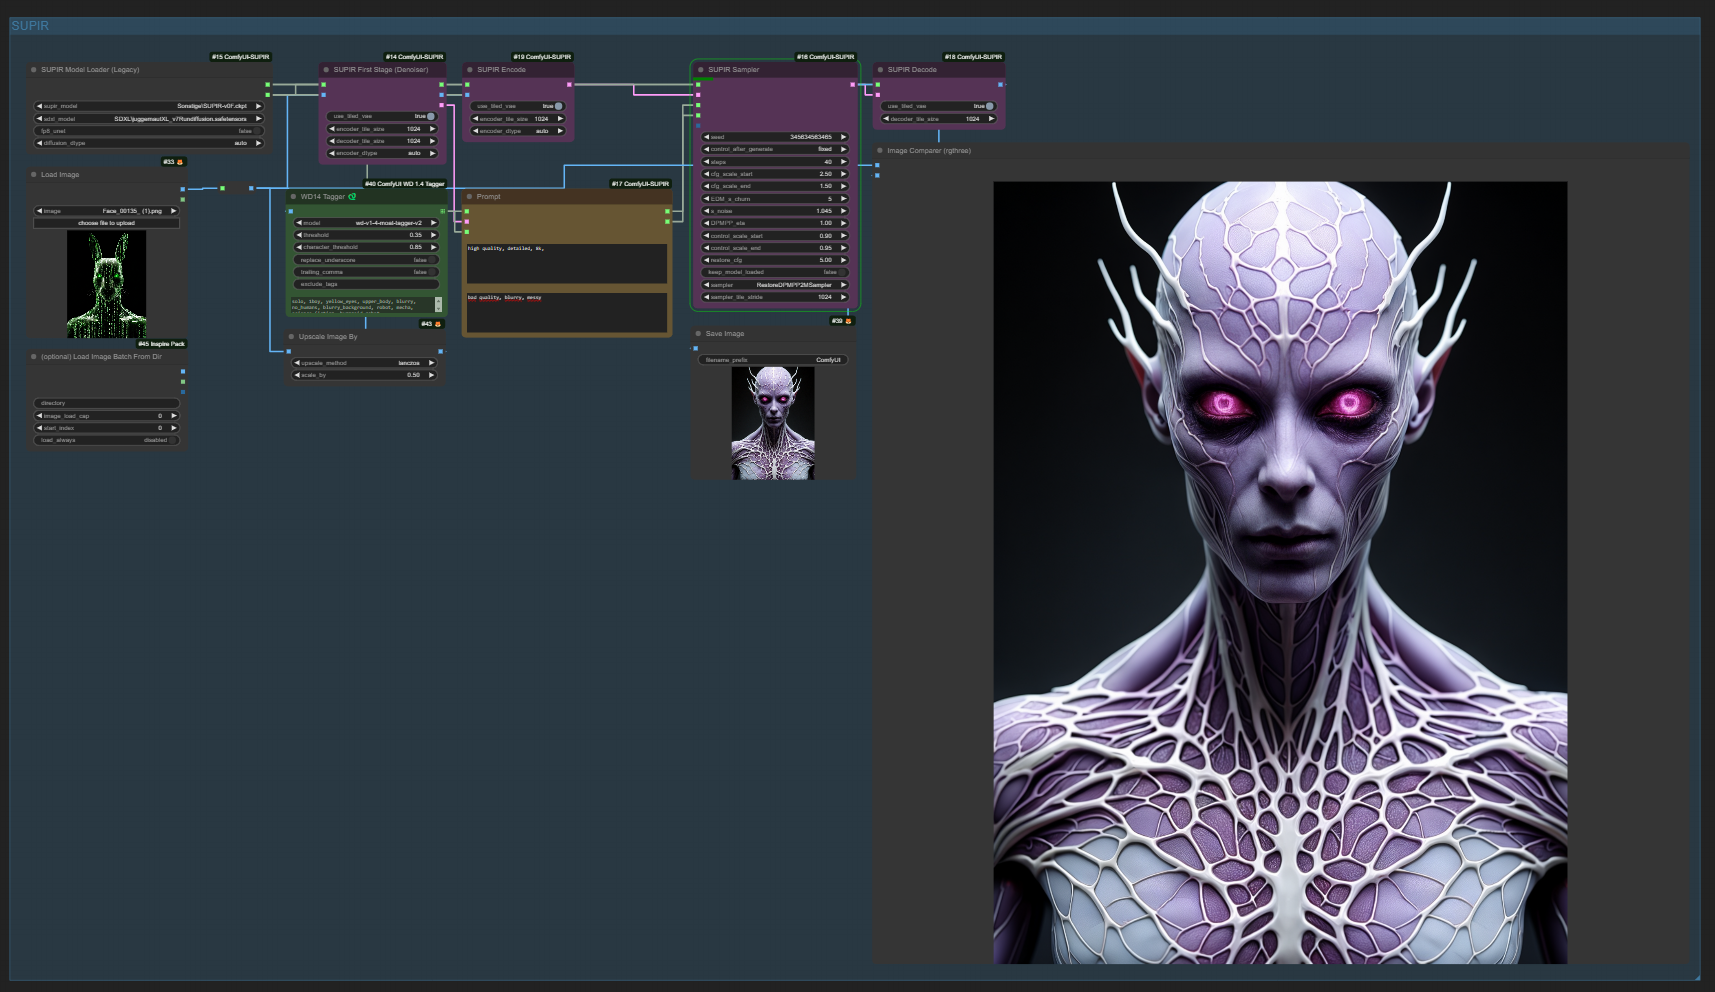This screenshot has height=992, width=1715.
Task: Click the collapse dot on the Prompt node
Action: (469, 197)
